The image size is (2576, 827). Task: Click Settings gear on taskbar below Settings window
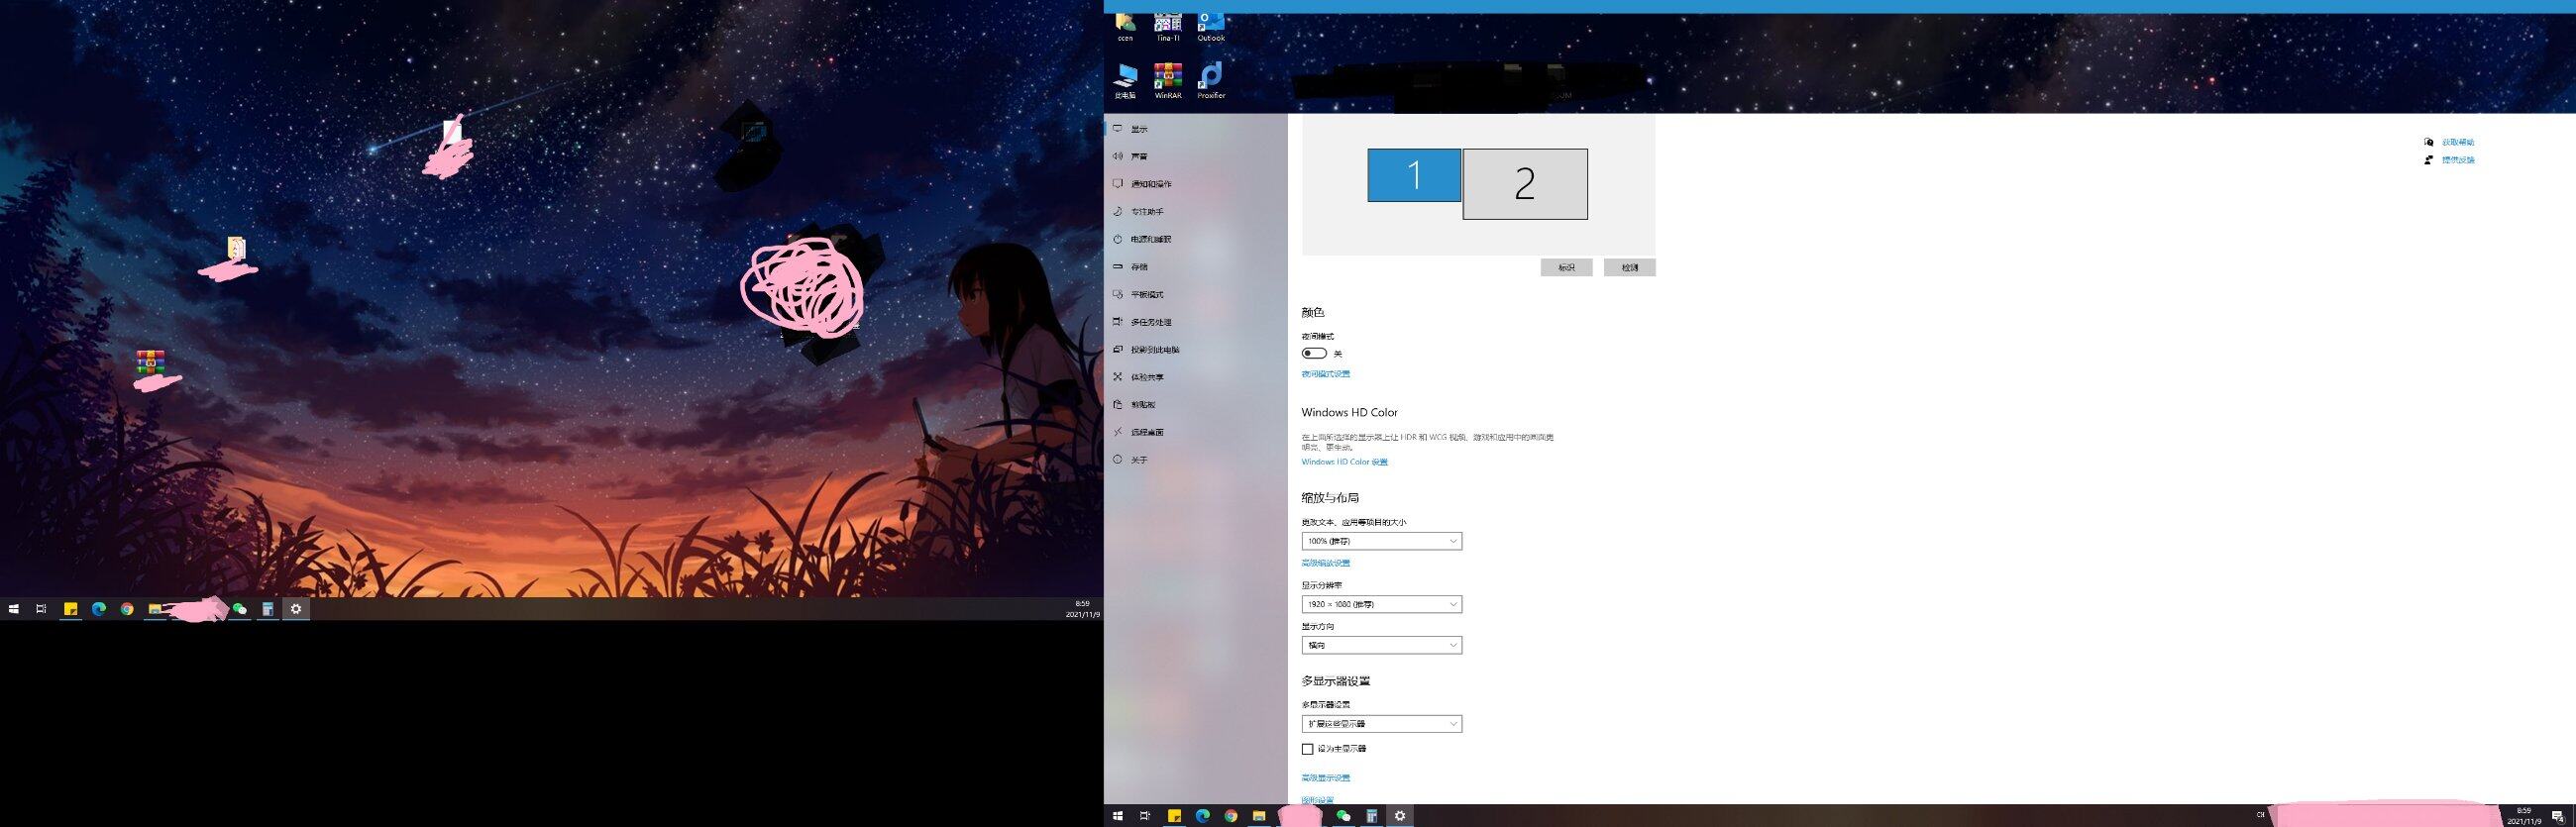[1400, 816]
